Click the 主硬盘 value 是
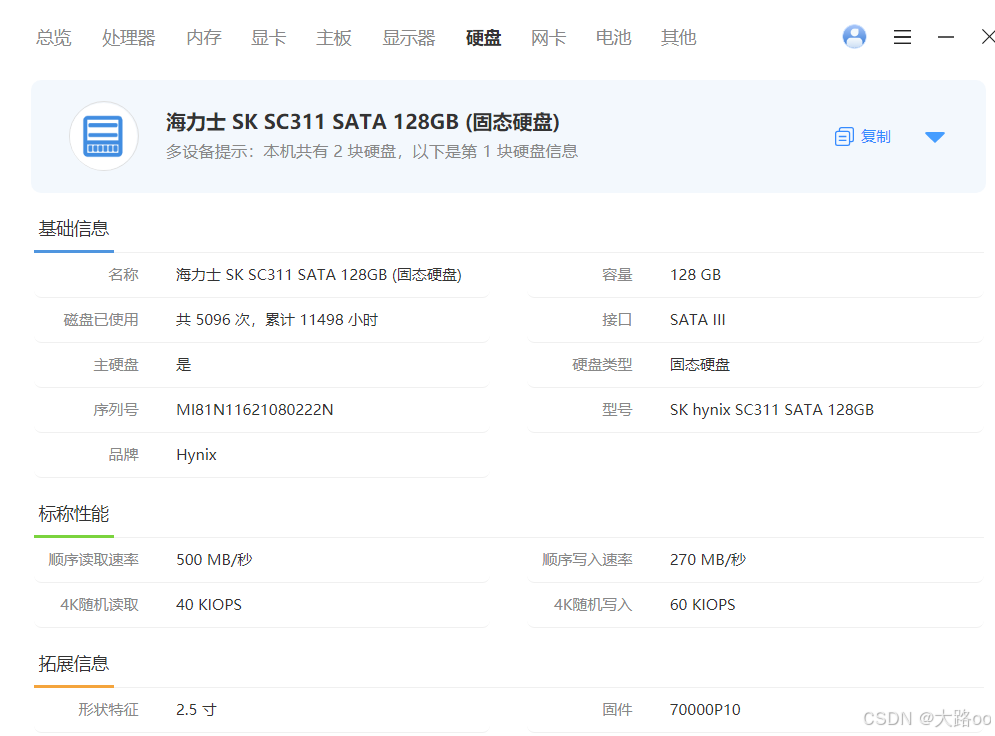This screenshot has height=736, width=995. pyautogui.click(x=183, y=365)
